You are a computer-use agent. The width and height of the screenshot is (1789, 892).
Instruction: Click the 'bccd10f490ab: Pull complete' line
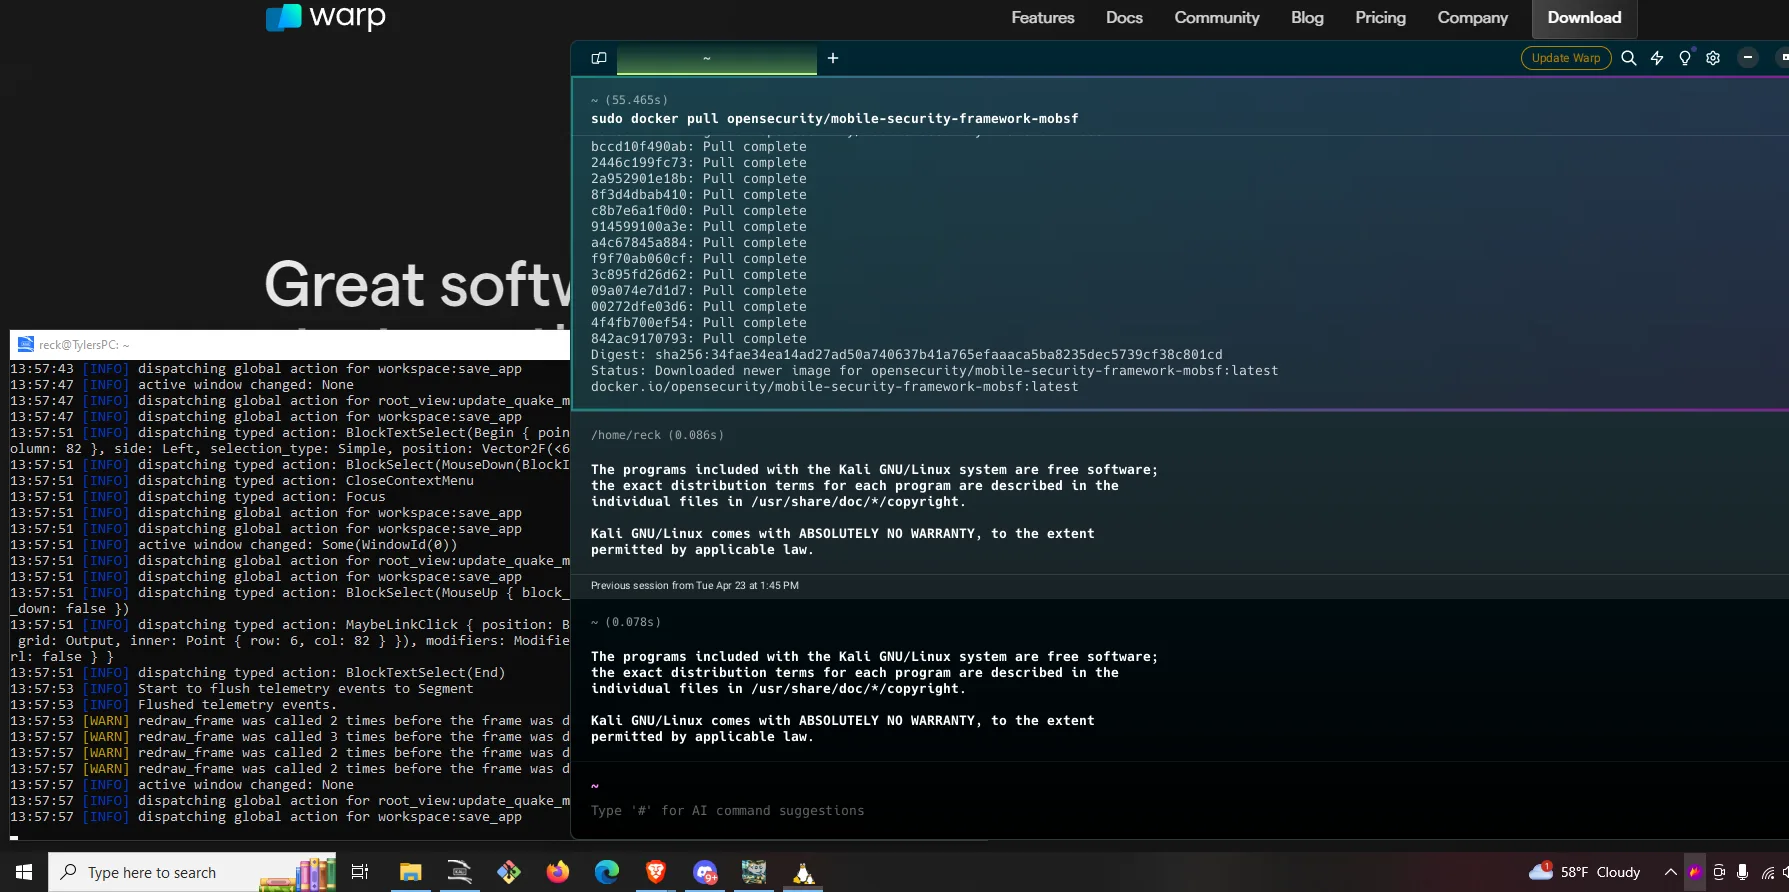pyautogui.click(x=698, y=147)
